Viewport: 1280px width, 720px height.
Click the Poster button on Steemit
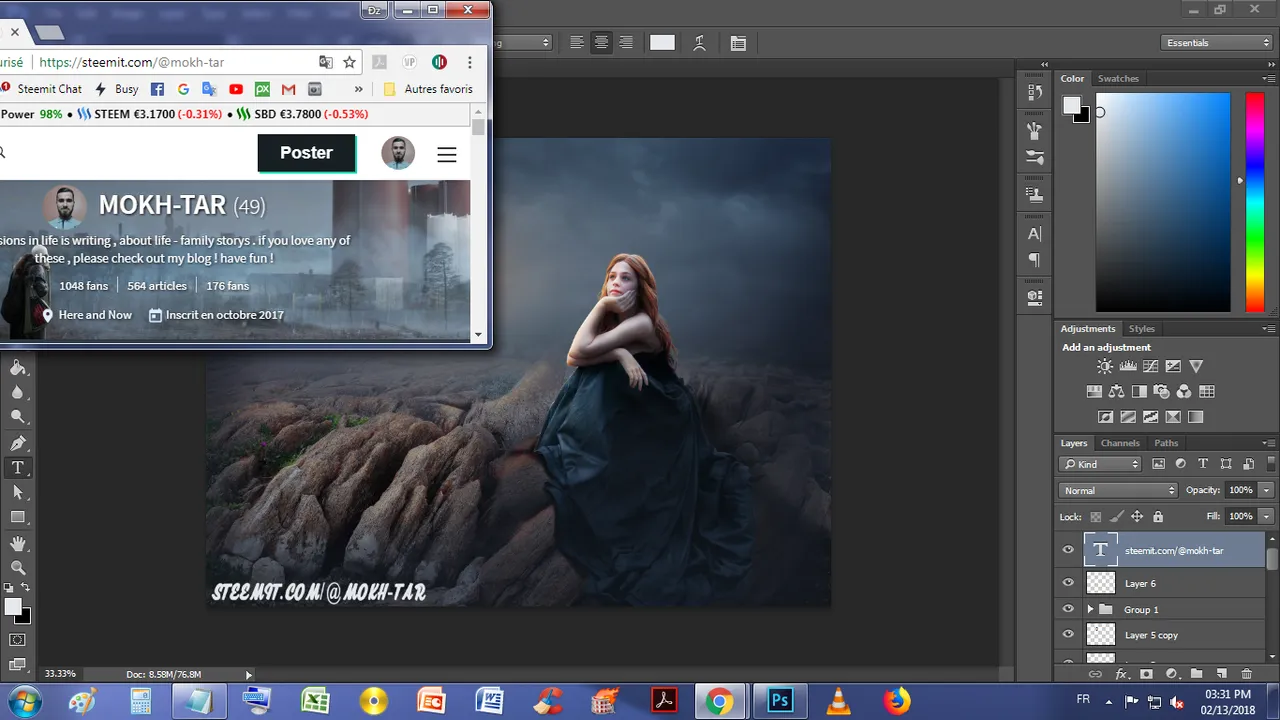(x=306, y=153)
